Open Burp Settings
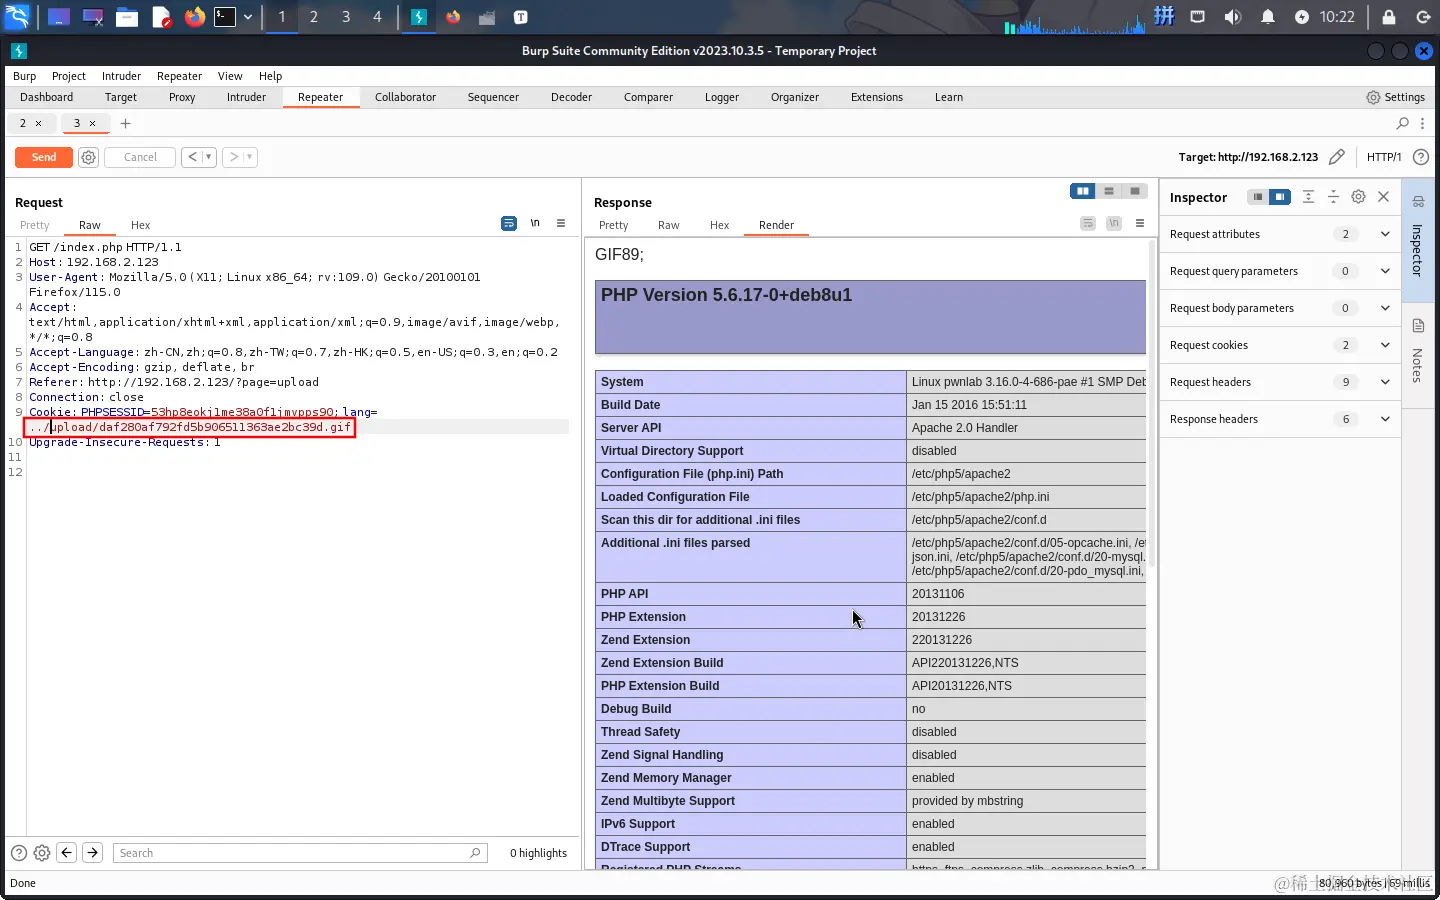This screenshot has height=900, width=1440. pos(1395,97)
